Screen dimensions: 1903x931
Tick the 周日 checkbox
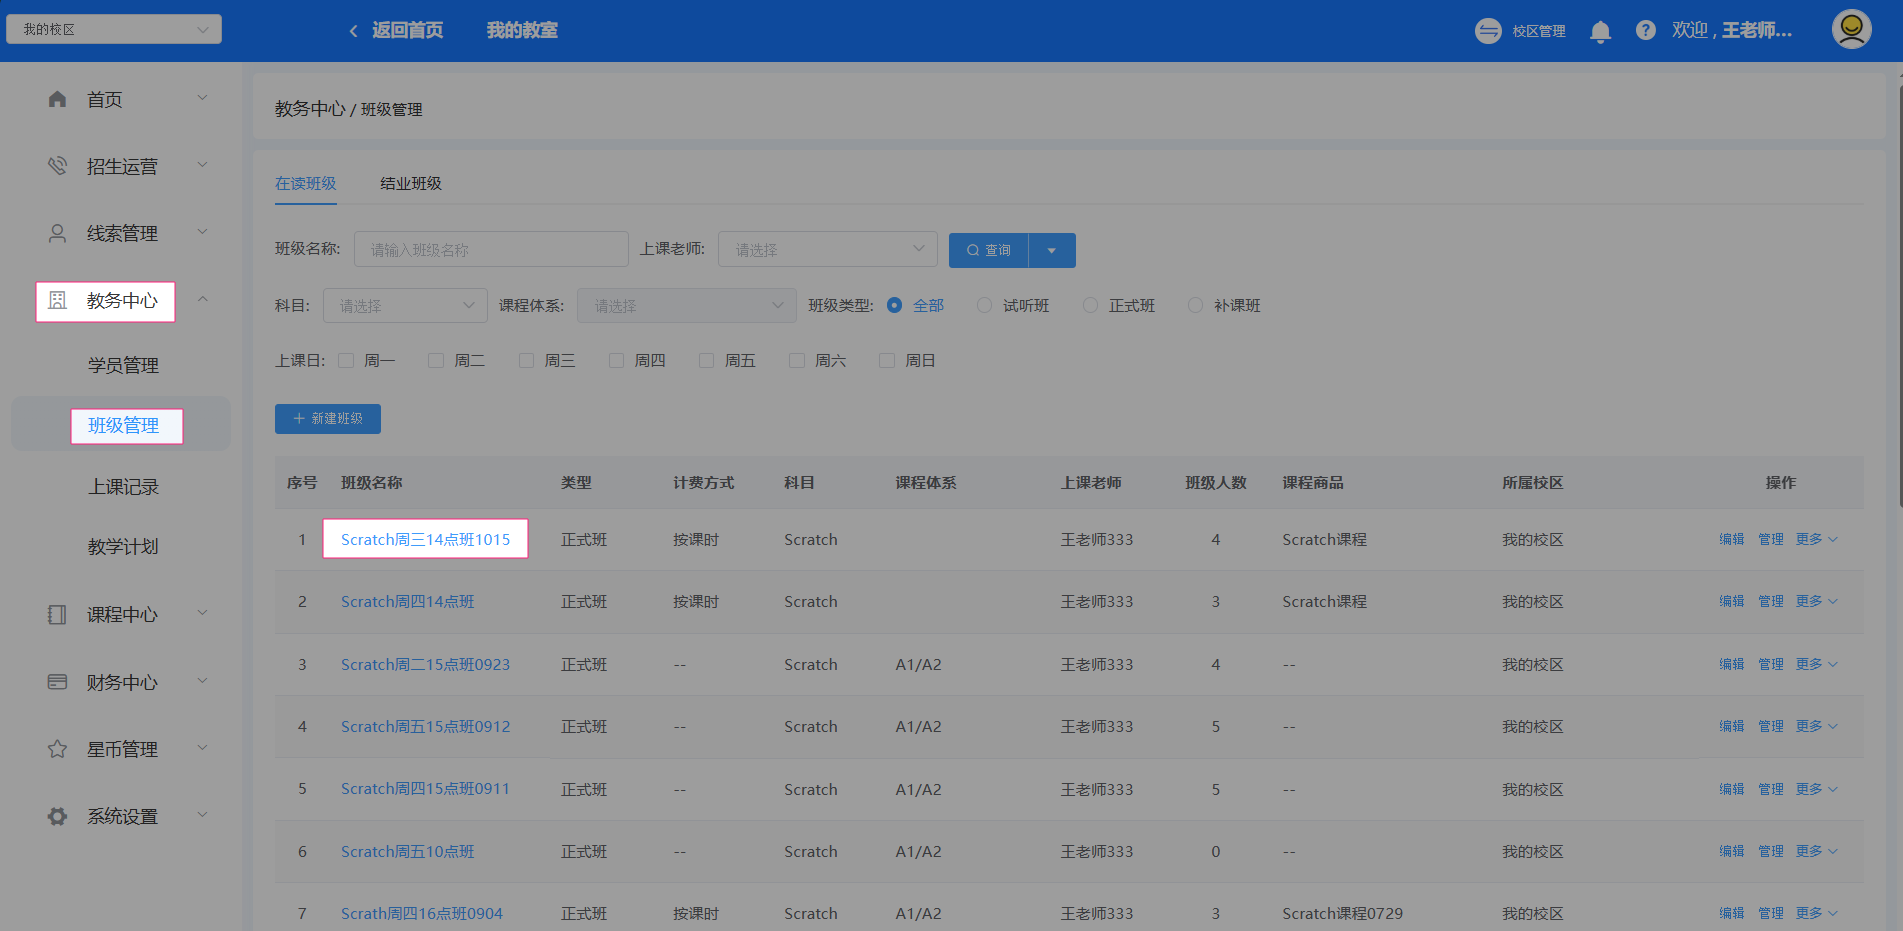tap(886, 361)
